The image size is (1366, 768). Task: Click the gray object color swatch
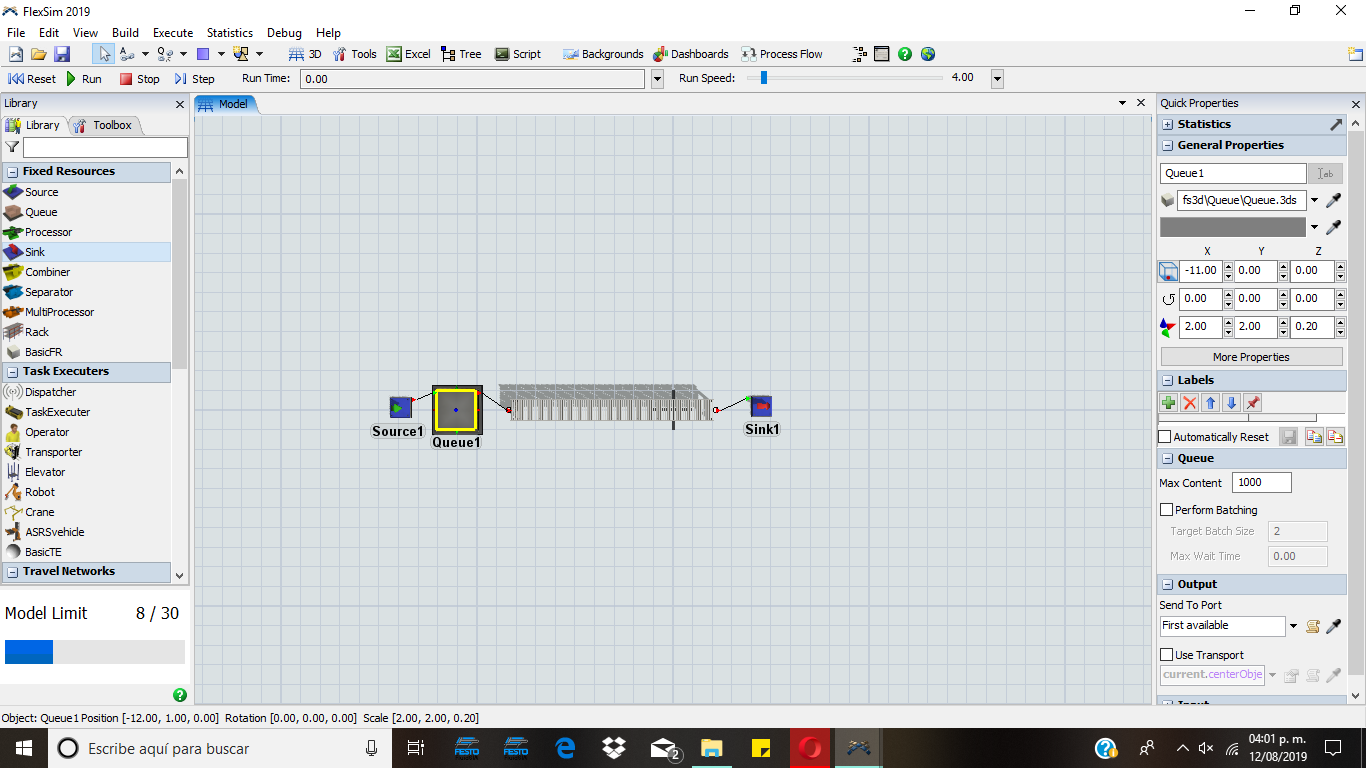1232,227
